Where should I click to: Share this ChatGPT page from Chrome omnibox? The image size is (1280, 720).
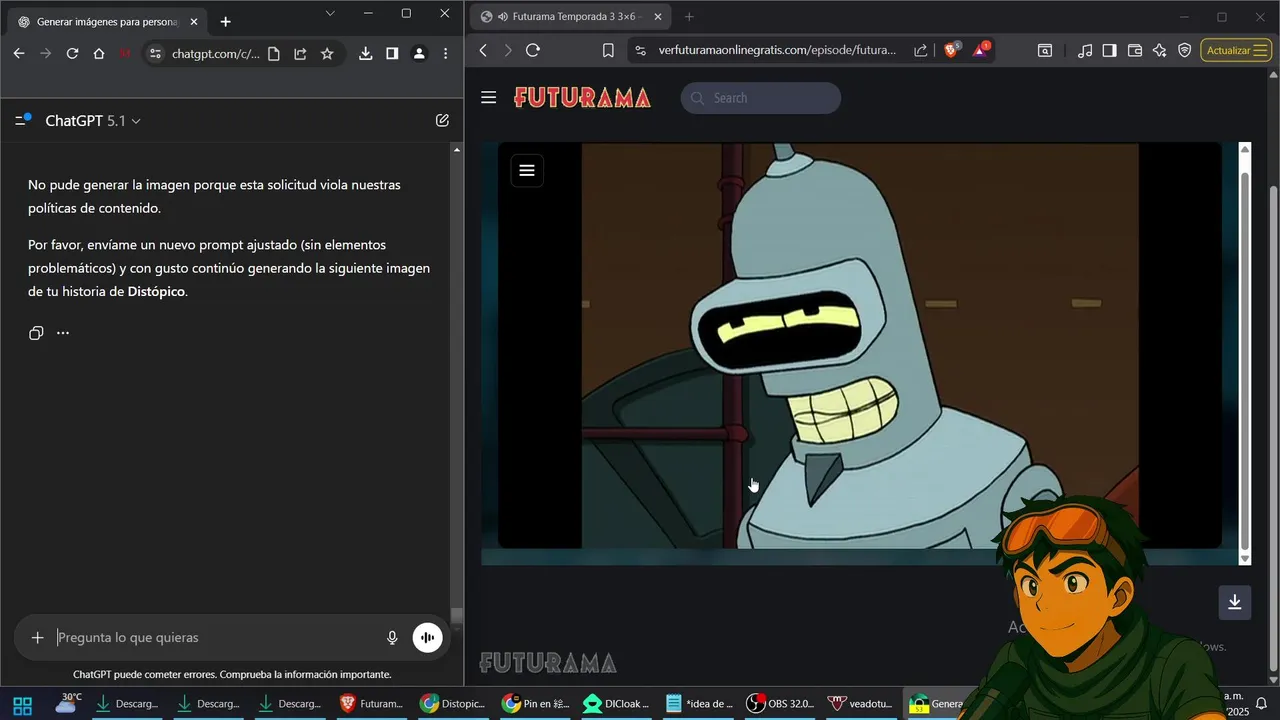coord(300,54)
